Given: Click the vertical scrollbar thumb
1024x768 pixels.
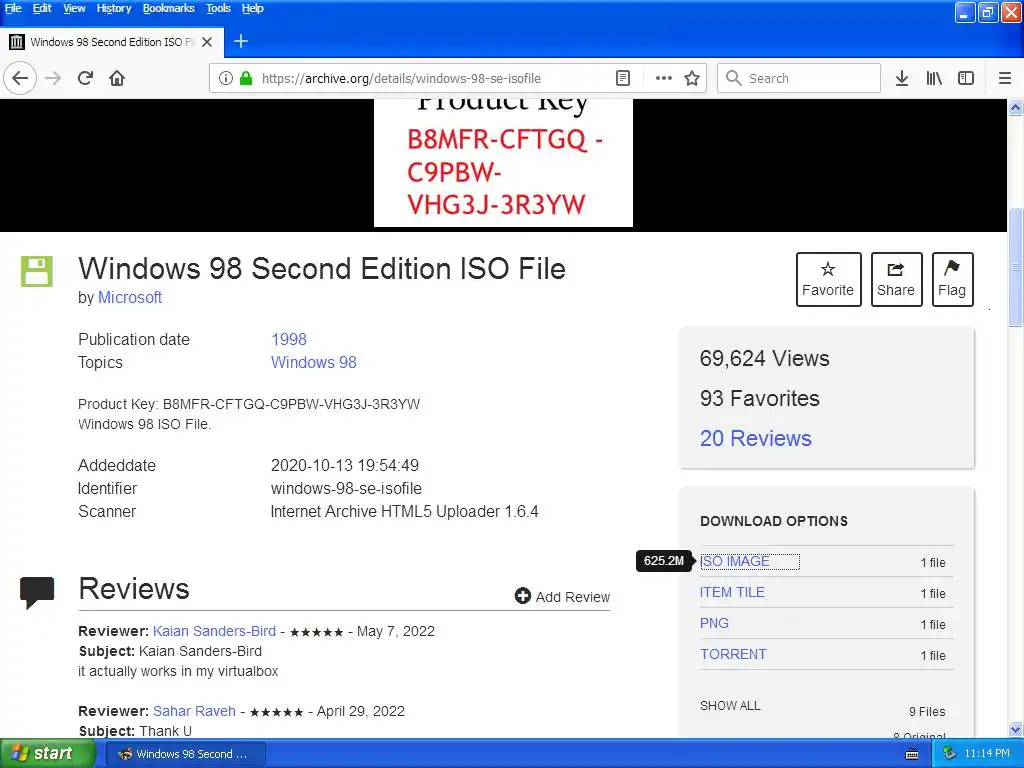Looking at the screenshot, I should point(1015,266).
